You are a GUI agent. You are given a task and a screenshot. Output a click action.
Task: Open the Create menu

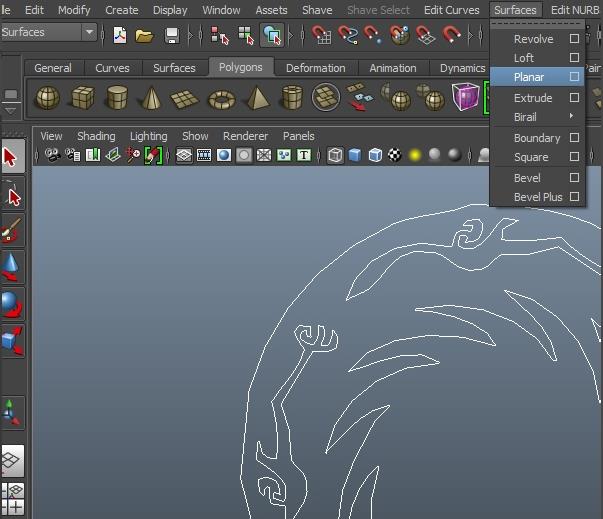(122, 10)
